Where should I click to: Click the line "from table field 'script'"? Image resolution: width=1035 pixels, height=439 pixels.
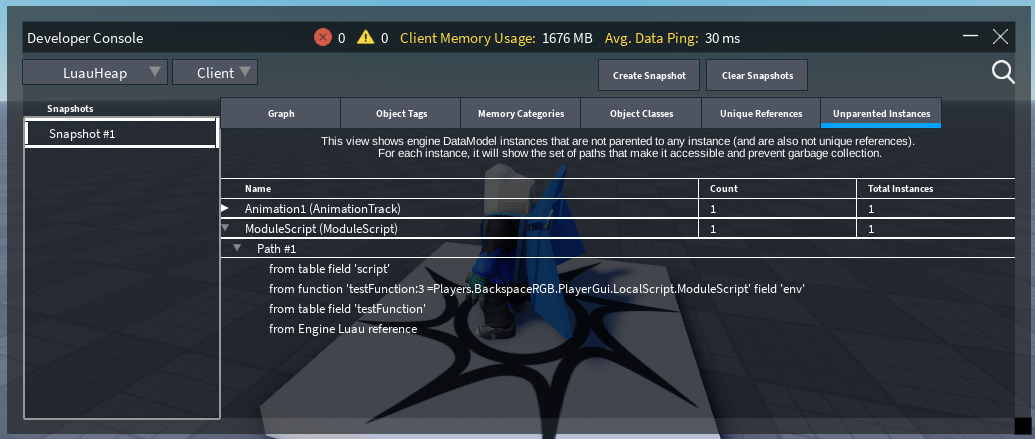pos(329,269)
